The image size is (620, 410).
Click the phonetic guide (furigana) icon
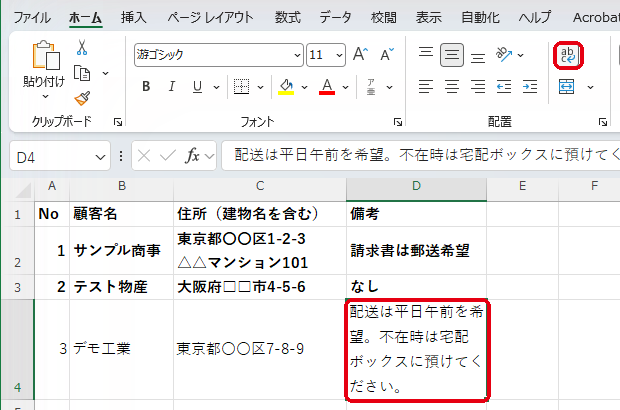click(371, 87)
